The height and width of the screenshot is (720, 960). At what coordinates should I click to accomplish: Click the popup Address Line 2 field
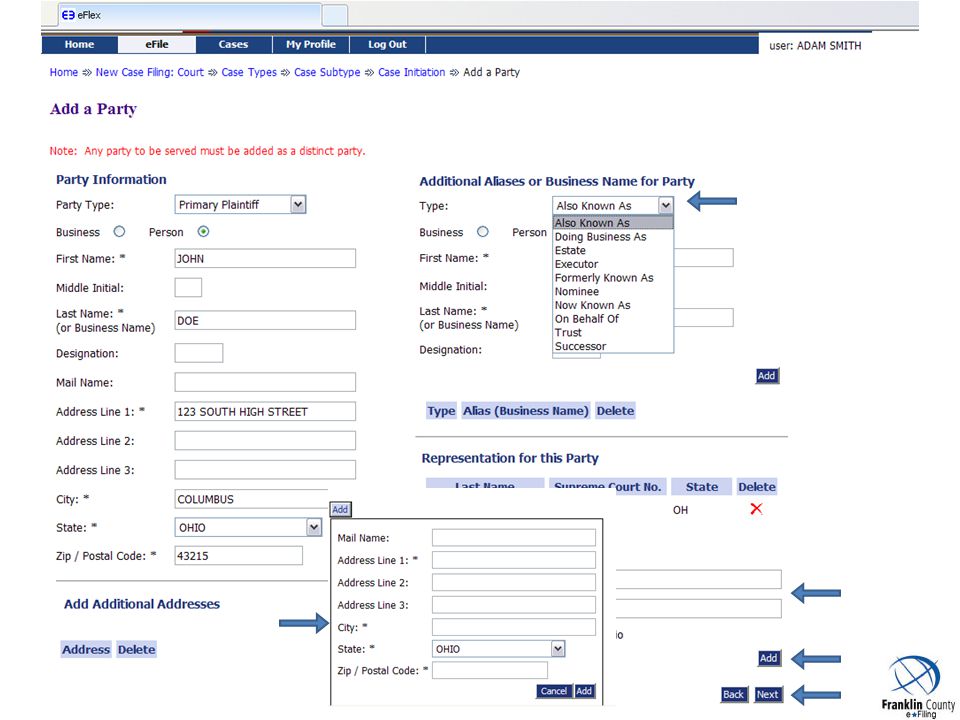[514, 582]
